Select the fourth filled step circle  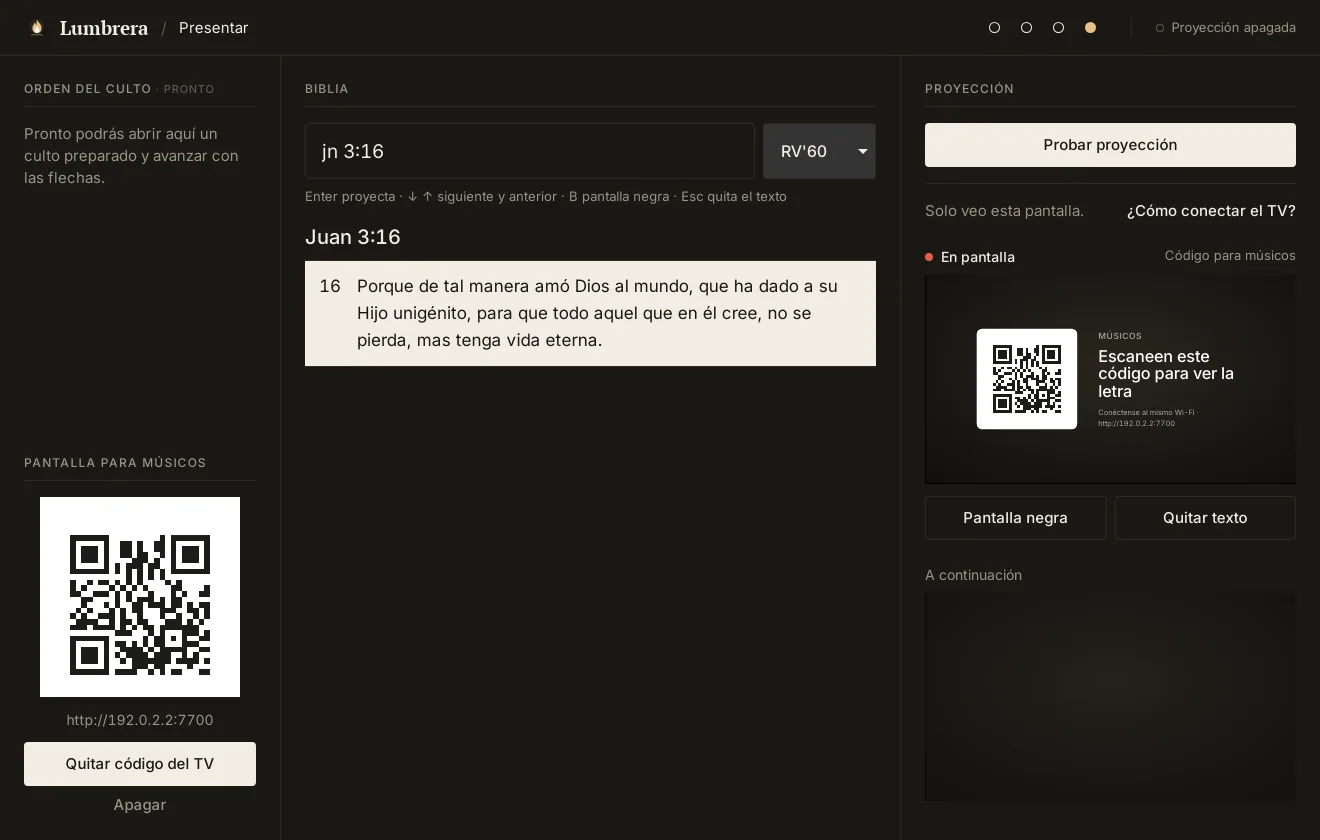click(1090, 28)
